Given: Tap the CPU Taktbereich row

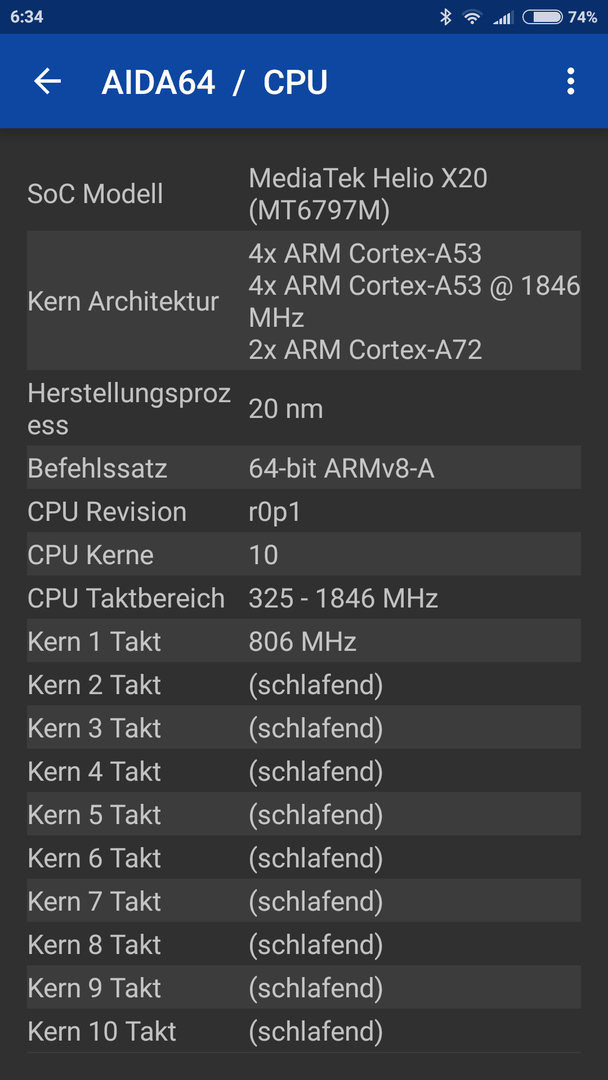Looking at the screenshot, I should 304,598.
